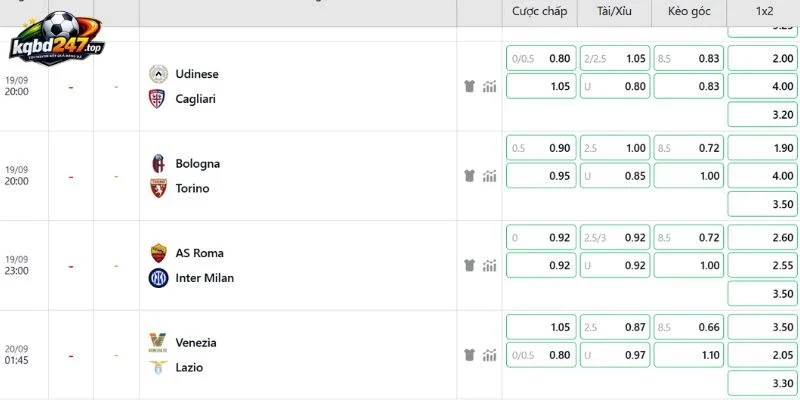This screenshot has height=400, width=800.
Task: View jersey icon for Venezia vs Lazio
Action: click(469, 355)
